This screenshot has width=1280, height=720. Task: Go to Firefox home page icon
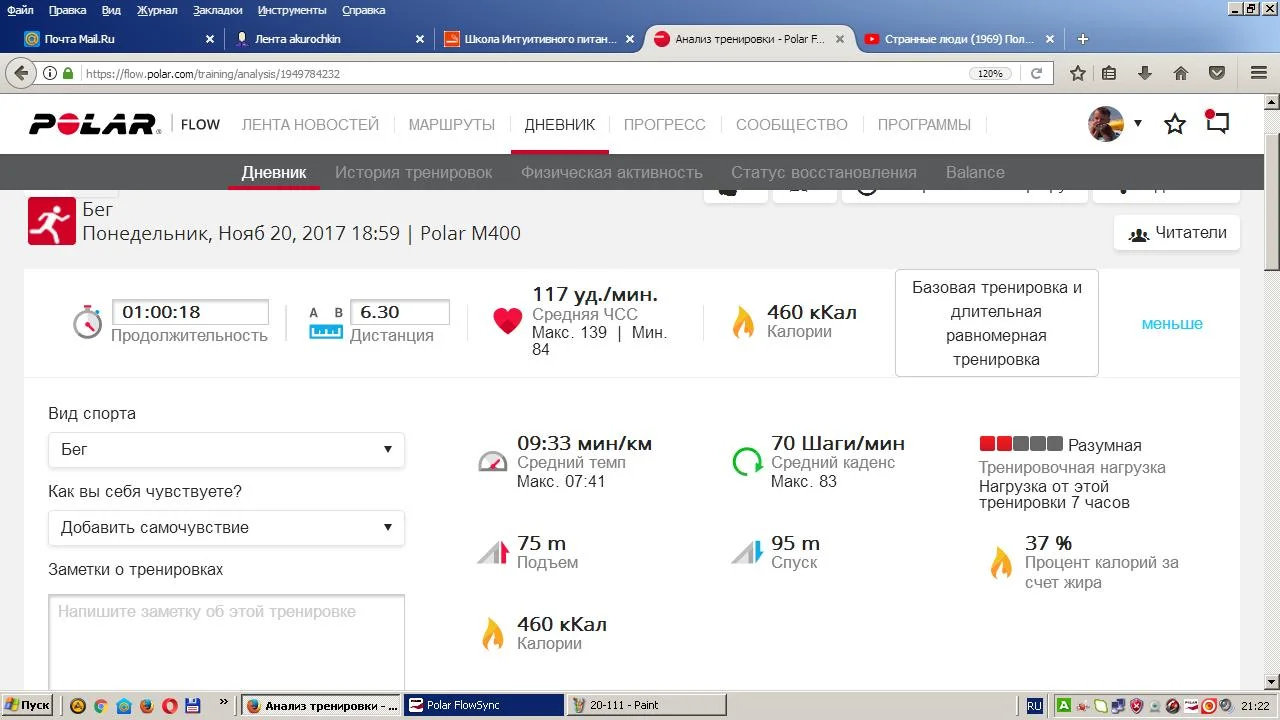1181,74
